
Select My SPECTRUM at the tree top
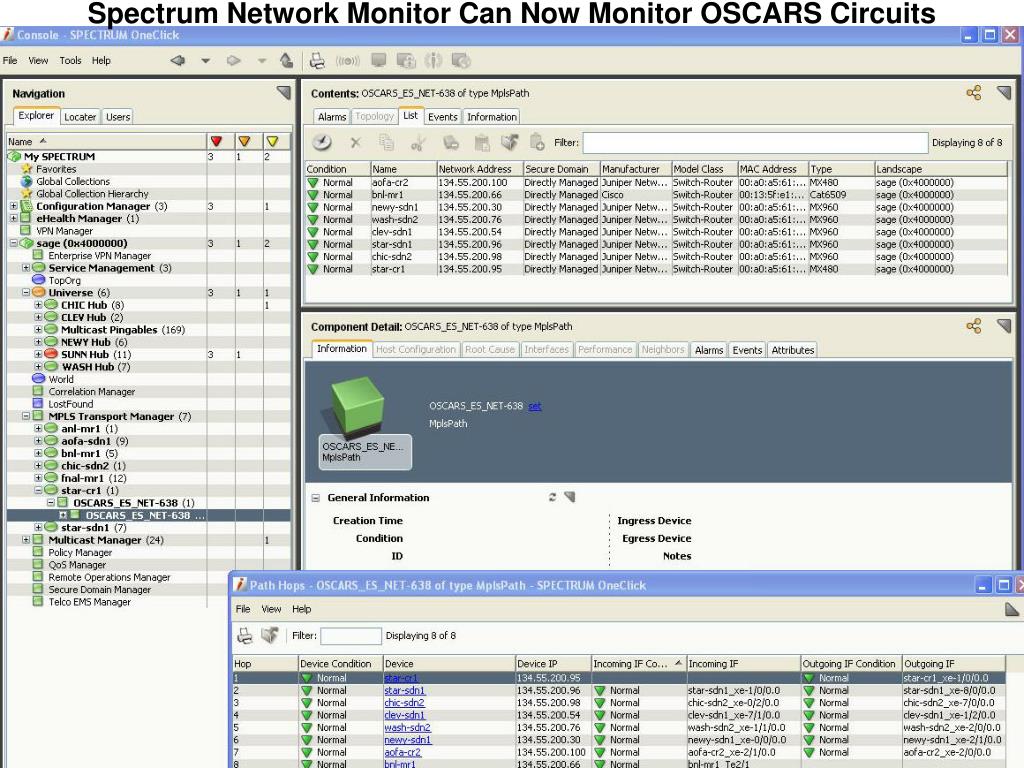click(x=59, y=157)
